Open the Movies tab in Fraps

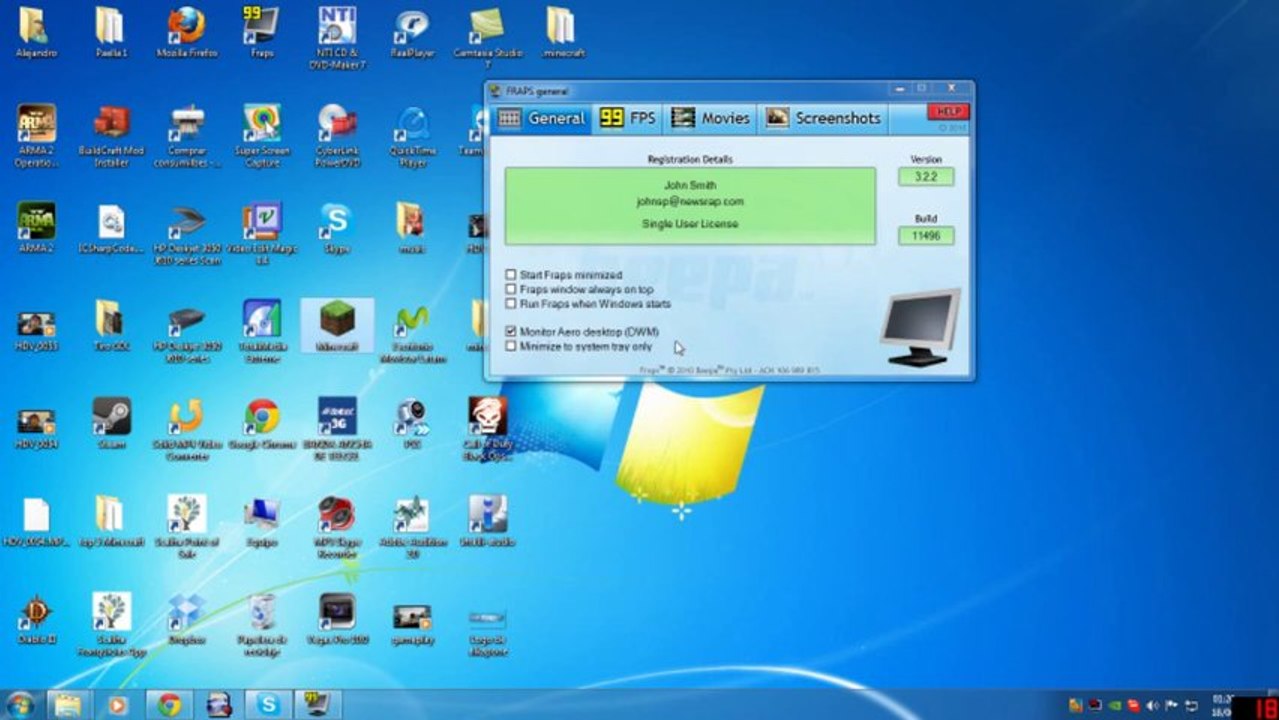click(x=710, y=118)
